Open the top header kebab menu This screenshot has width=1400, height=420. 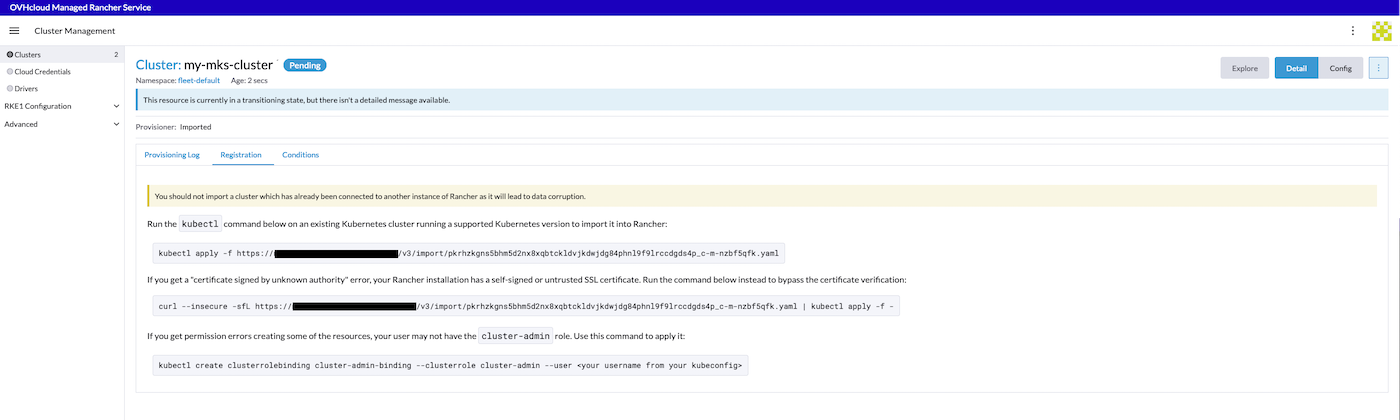(x=1353, y=31)
